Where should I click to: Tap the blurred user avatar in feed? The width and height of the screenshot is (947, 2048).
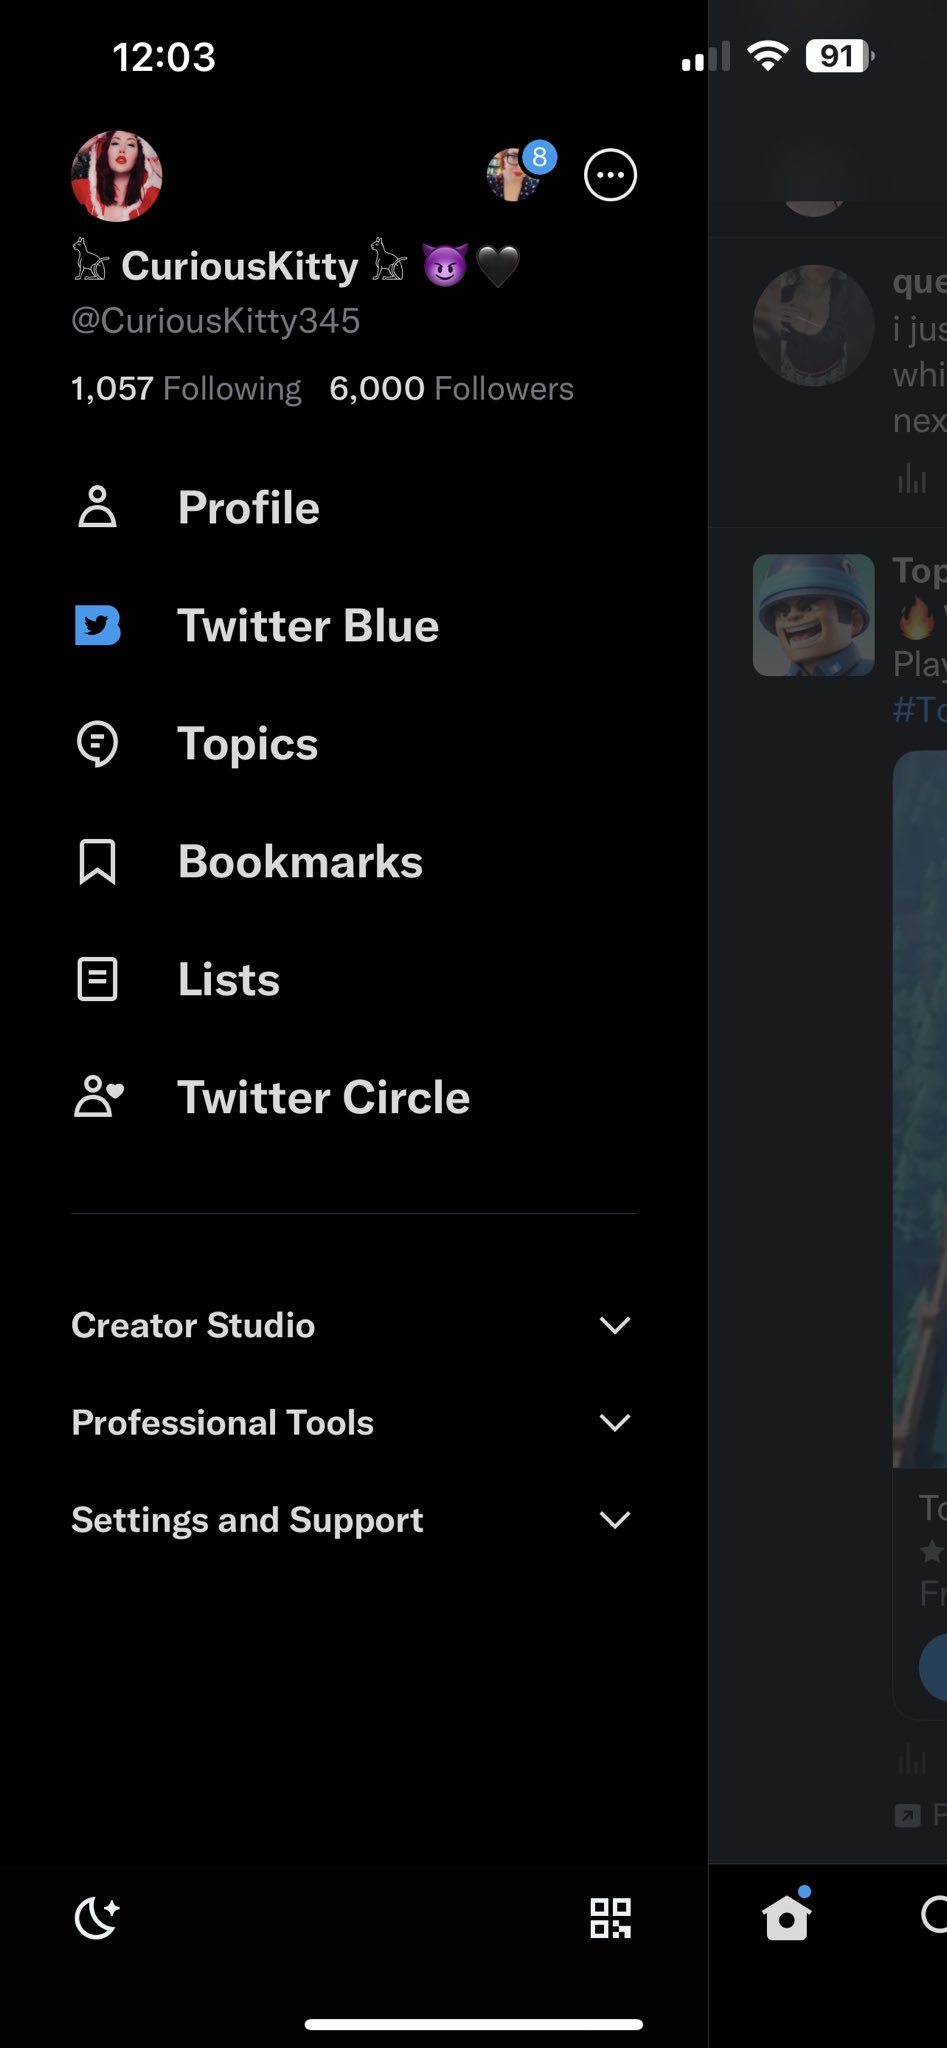coord(813,325)
